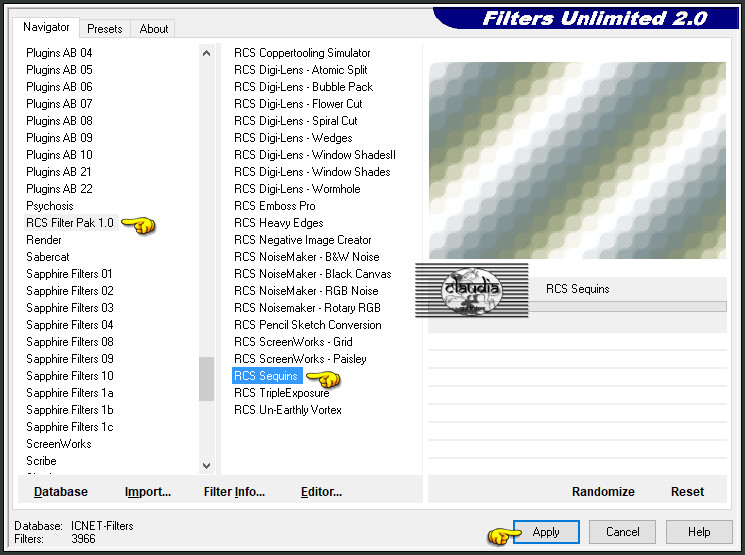Pick Plugins AB 08 category

pos(59,121)
